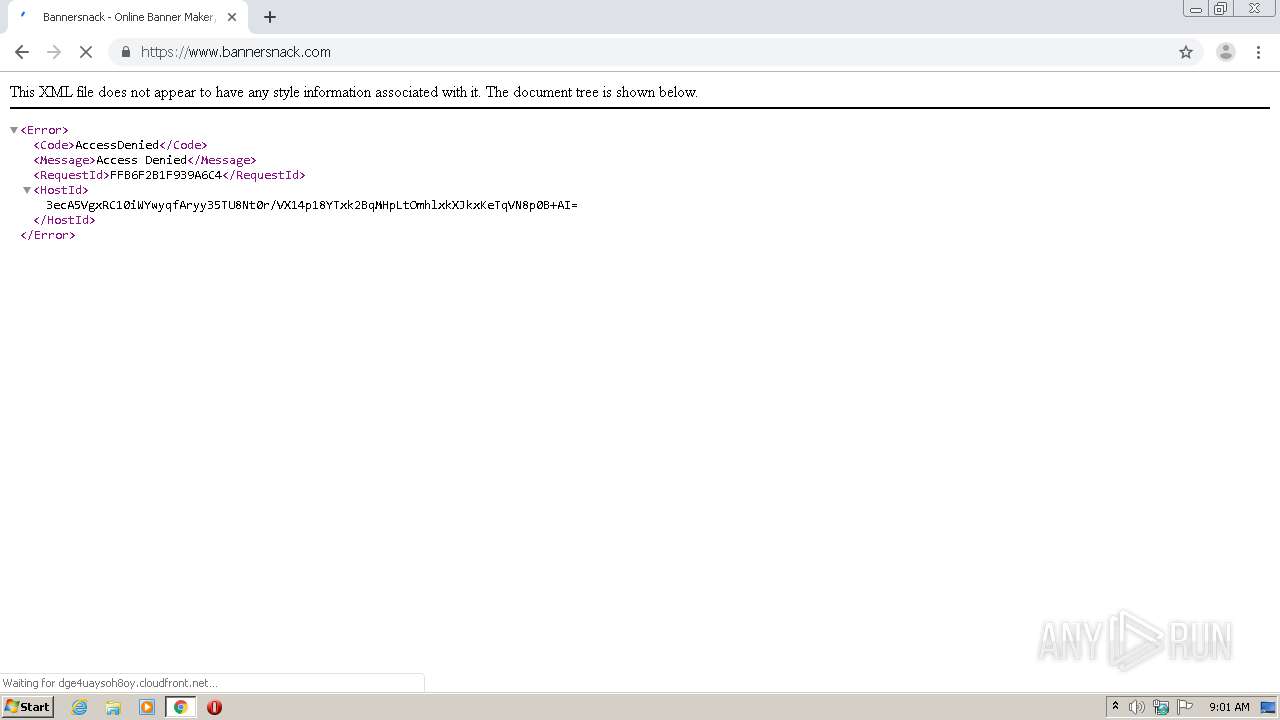This screenshot has height=720, width=1280.
Task: Close the Bannersnack tab
Action: point(232,17)
